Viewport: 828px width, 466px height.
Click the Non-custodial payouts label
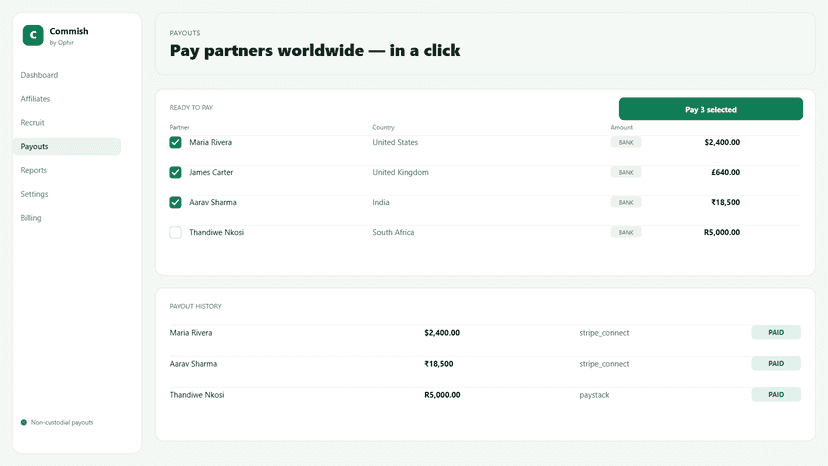click(62, 422)
